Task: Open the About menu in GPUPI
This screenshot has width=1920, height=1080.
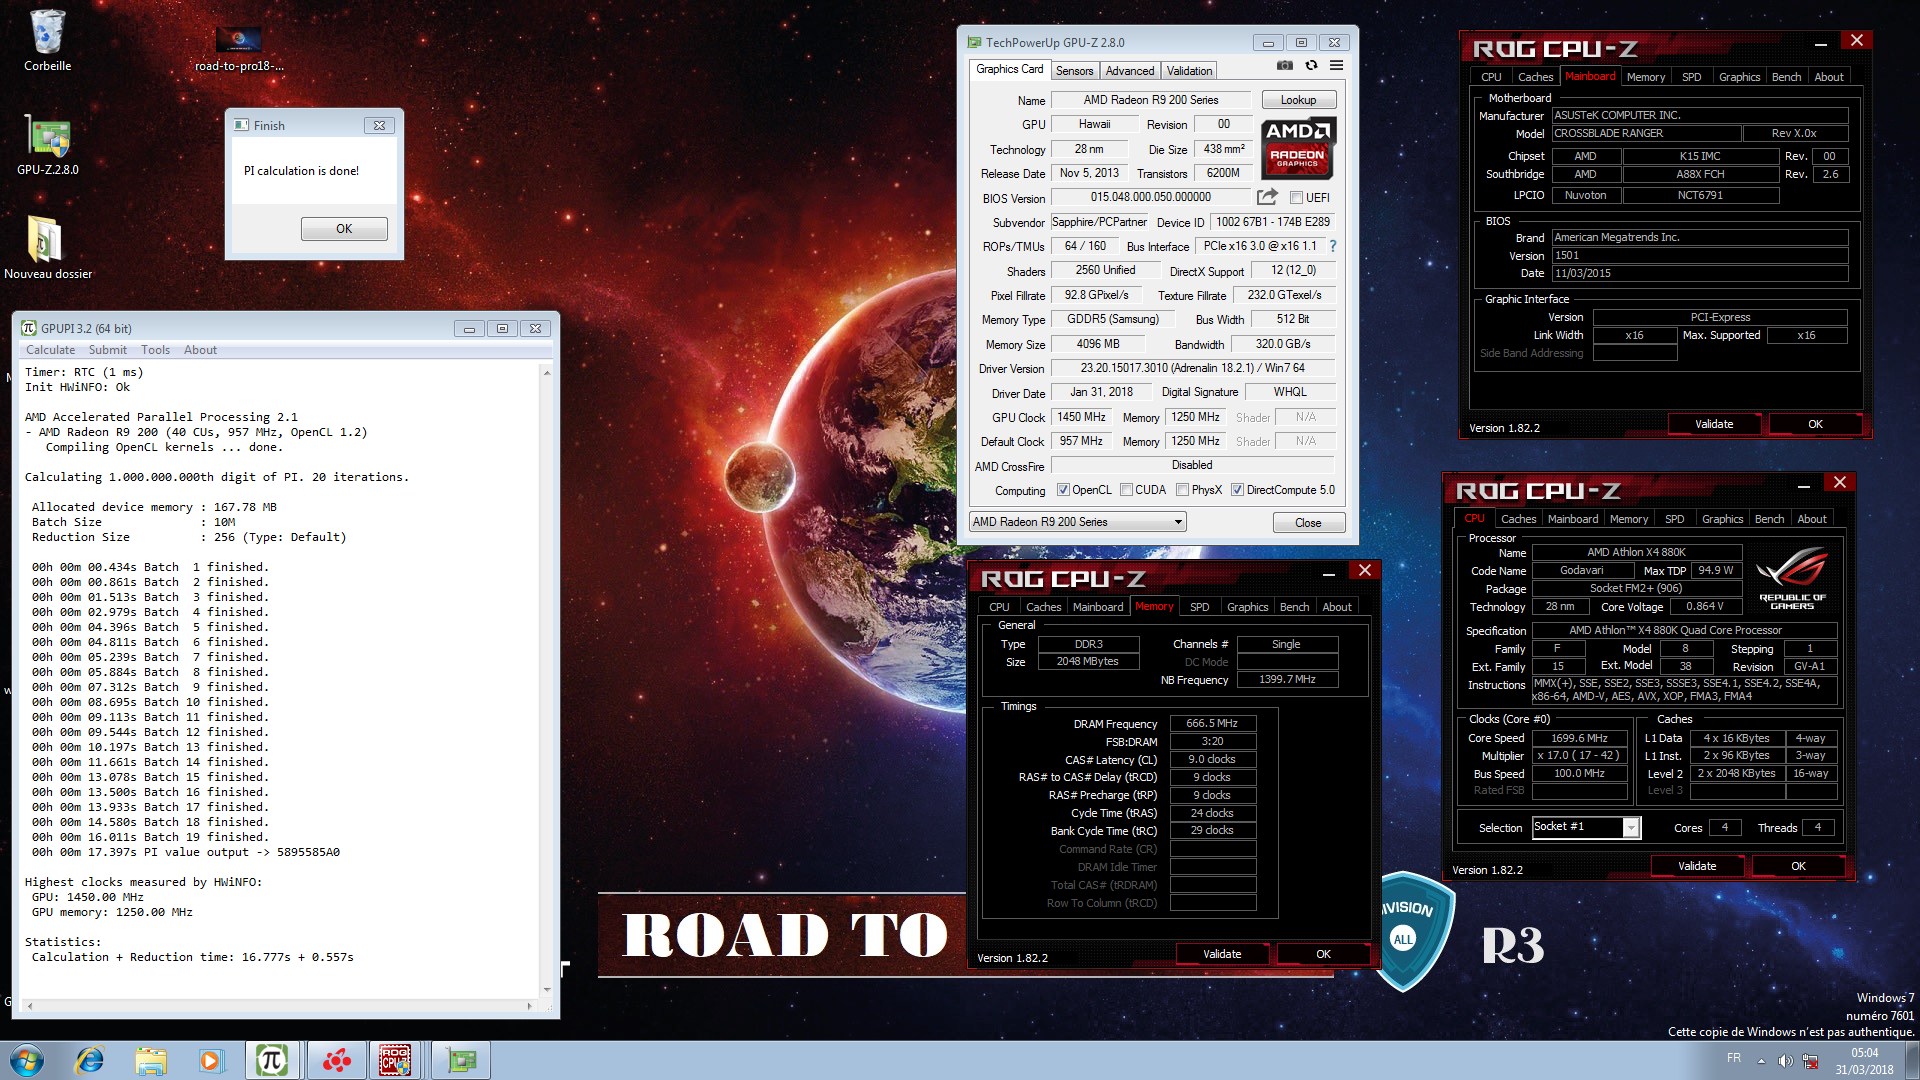Action: click(x=200, y=350)
